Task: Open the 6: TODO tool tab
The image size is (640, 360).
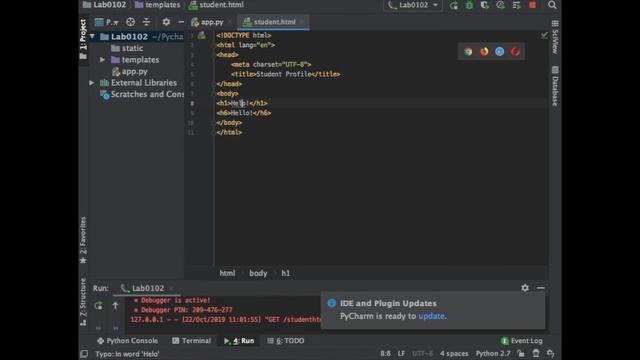Action: click(x=286, y=340)
